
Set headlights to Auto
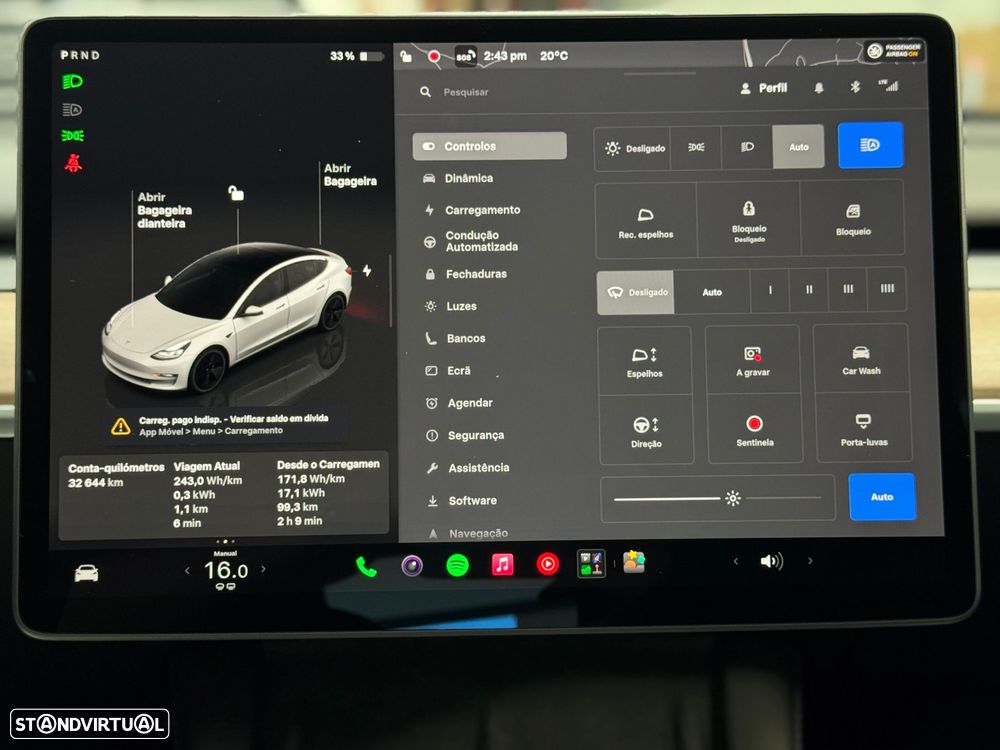click(x=798, y=147)
